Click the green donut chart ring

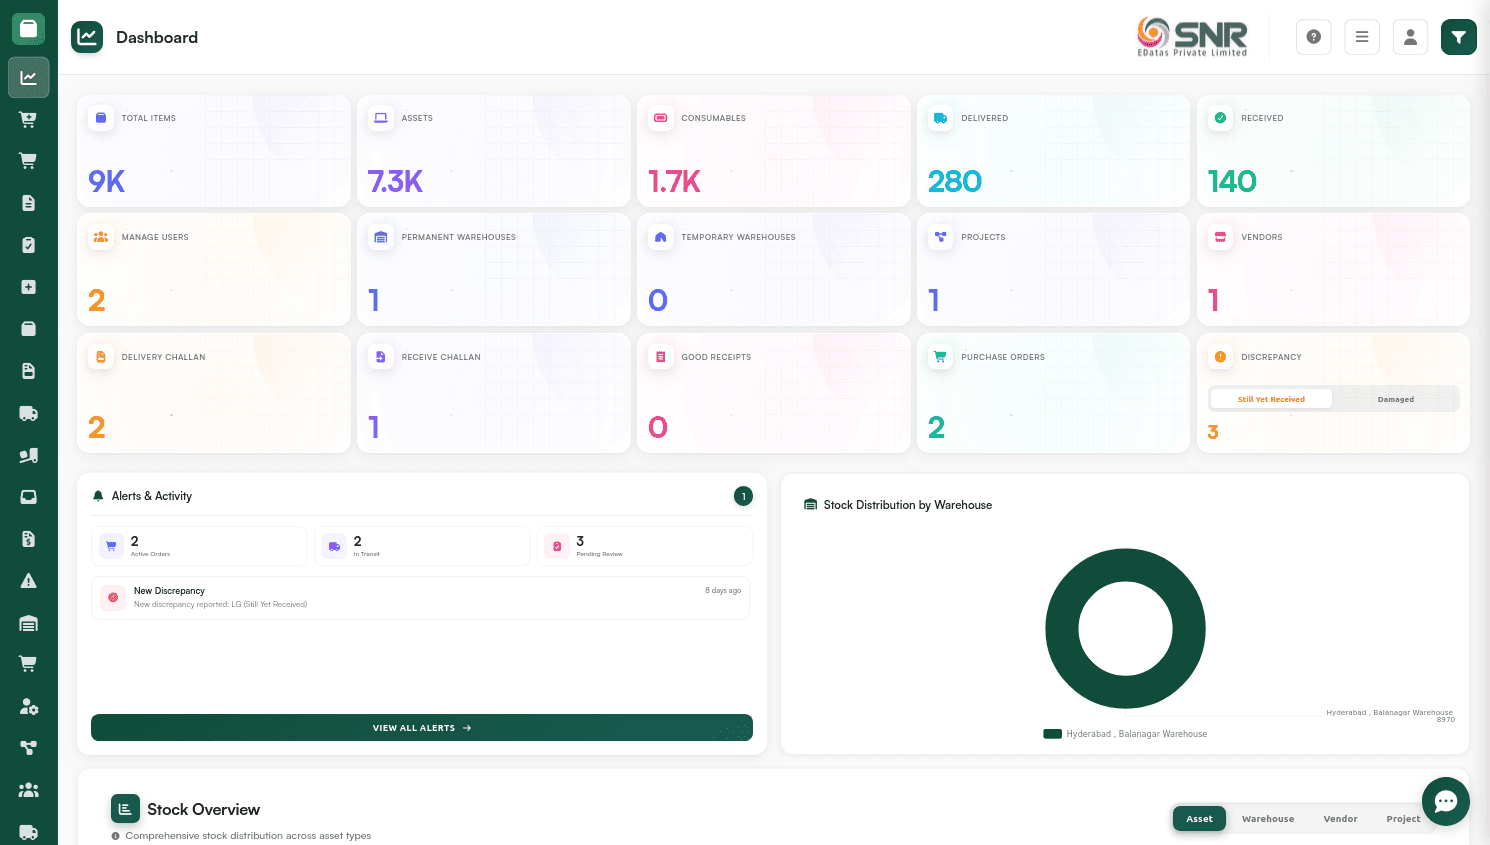point(1061,629)
